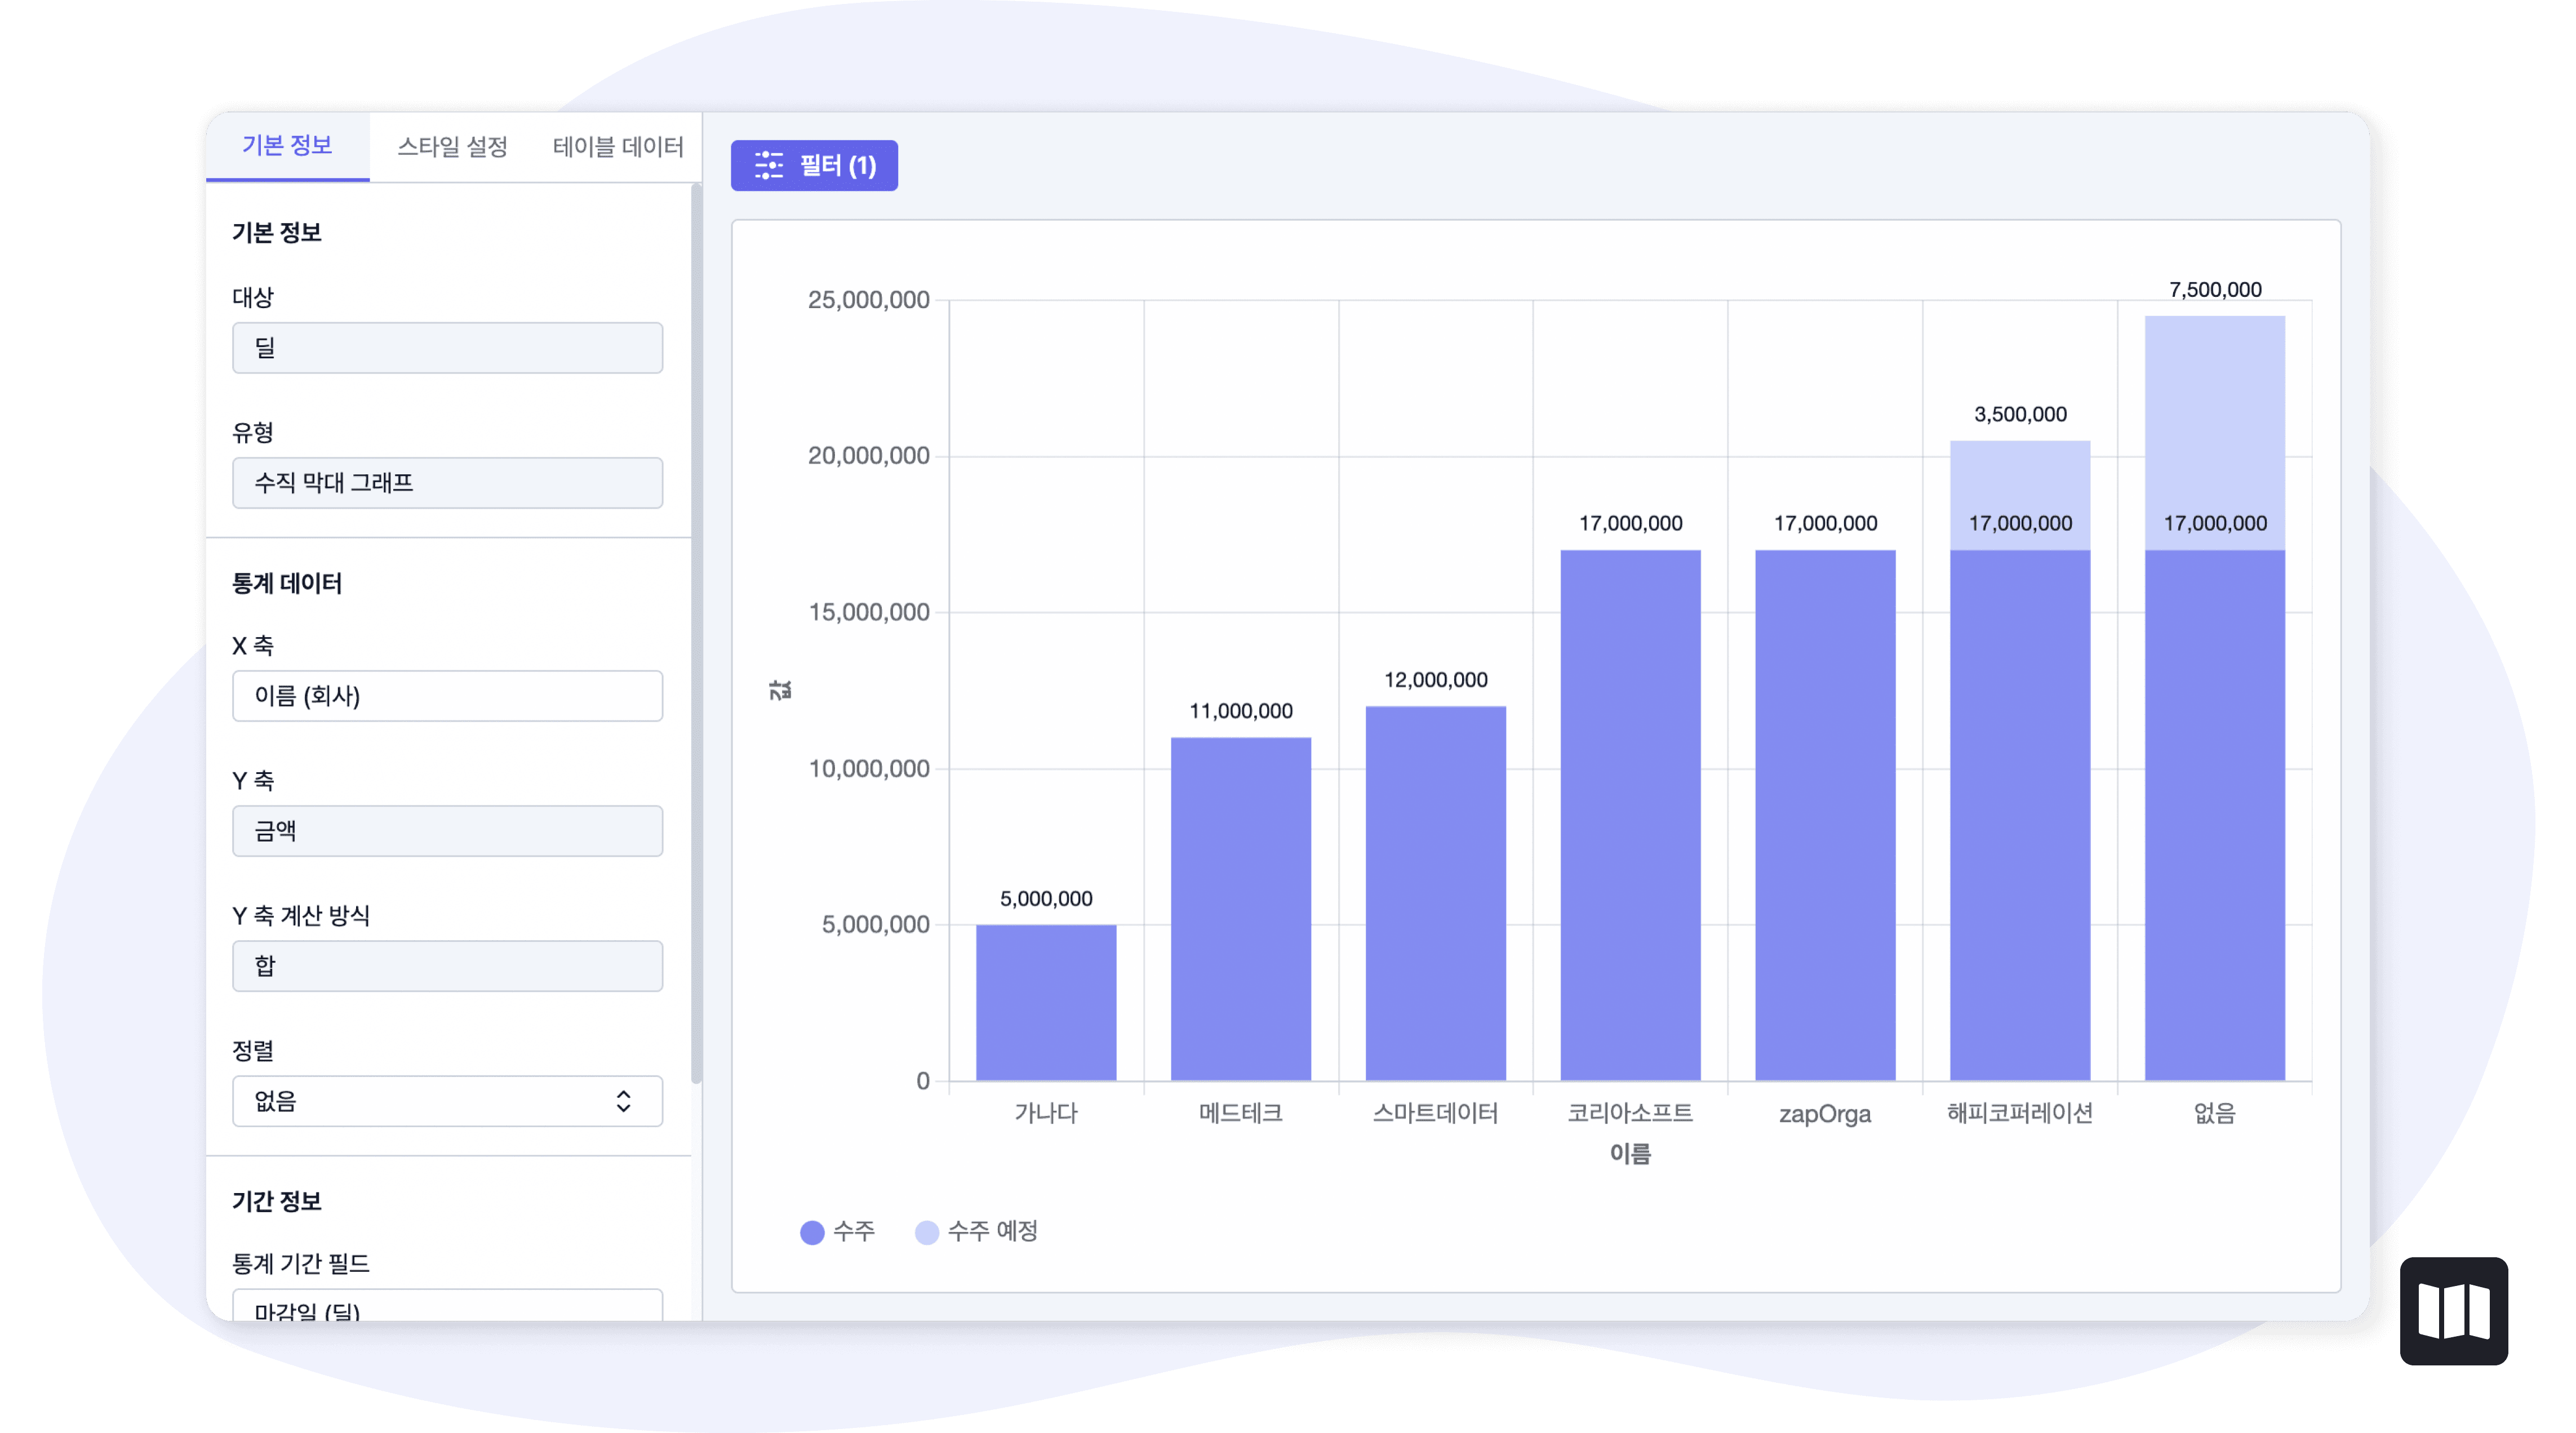Image resolution: width=2576 pixels, height=1433 pixels.
Task: Click the x-axis label 해피코퍼레이션
Action: tap(2020, 1113)
